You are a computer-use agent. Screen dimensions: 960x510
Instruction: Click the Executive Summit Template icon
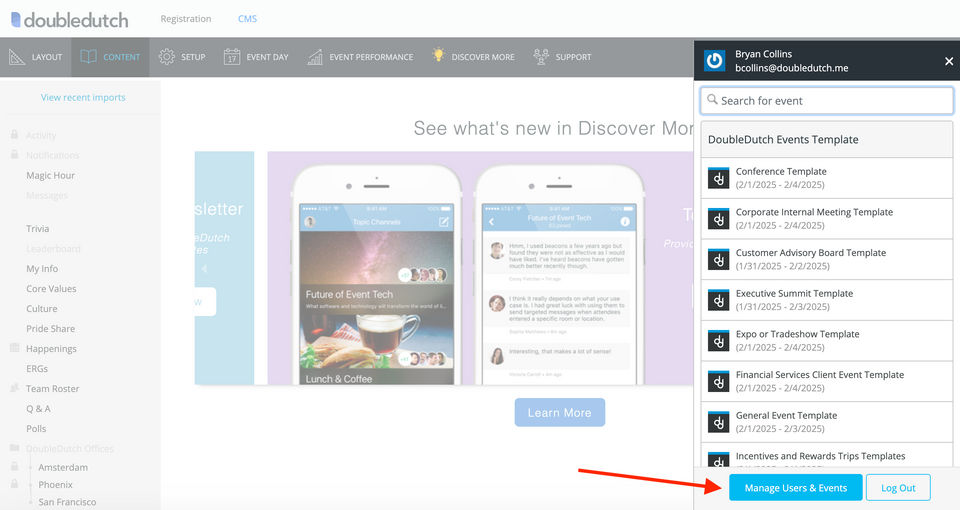pos(719,300)
